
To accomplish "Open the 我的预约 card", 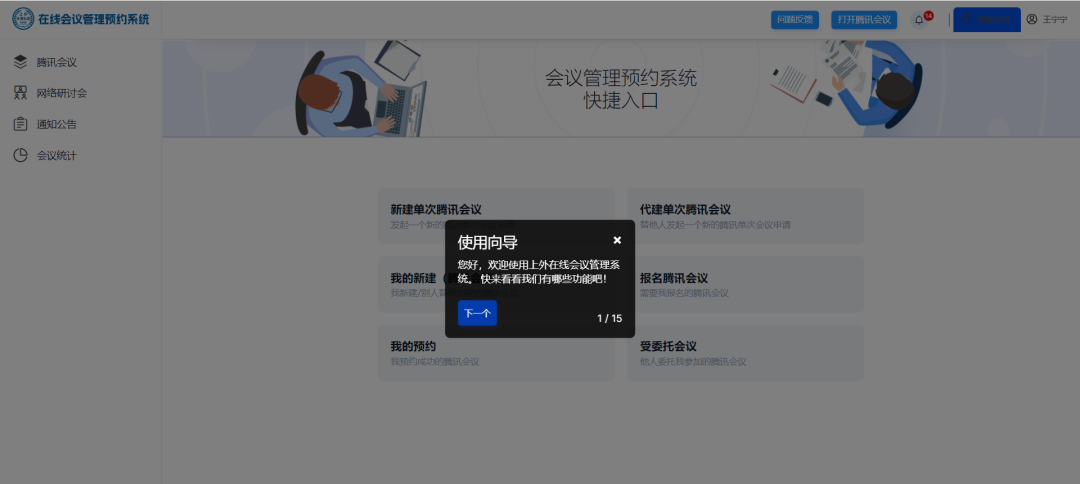I will (496, 353).
